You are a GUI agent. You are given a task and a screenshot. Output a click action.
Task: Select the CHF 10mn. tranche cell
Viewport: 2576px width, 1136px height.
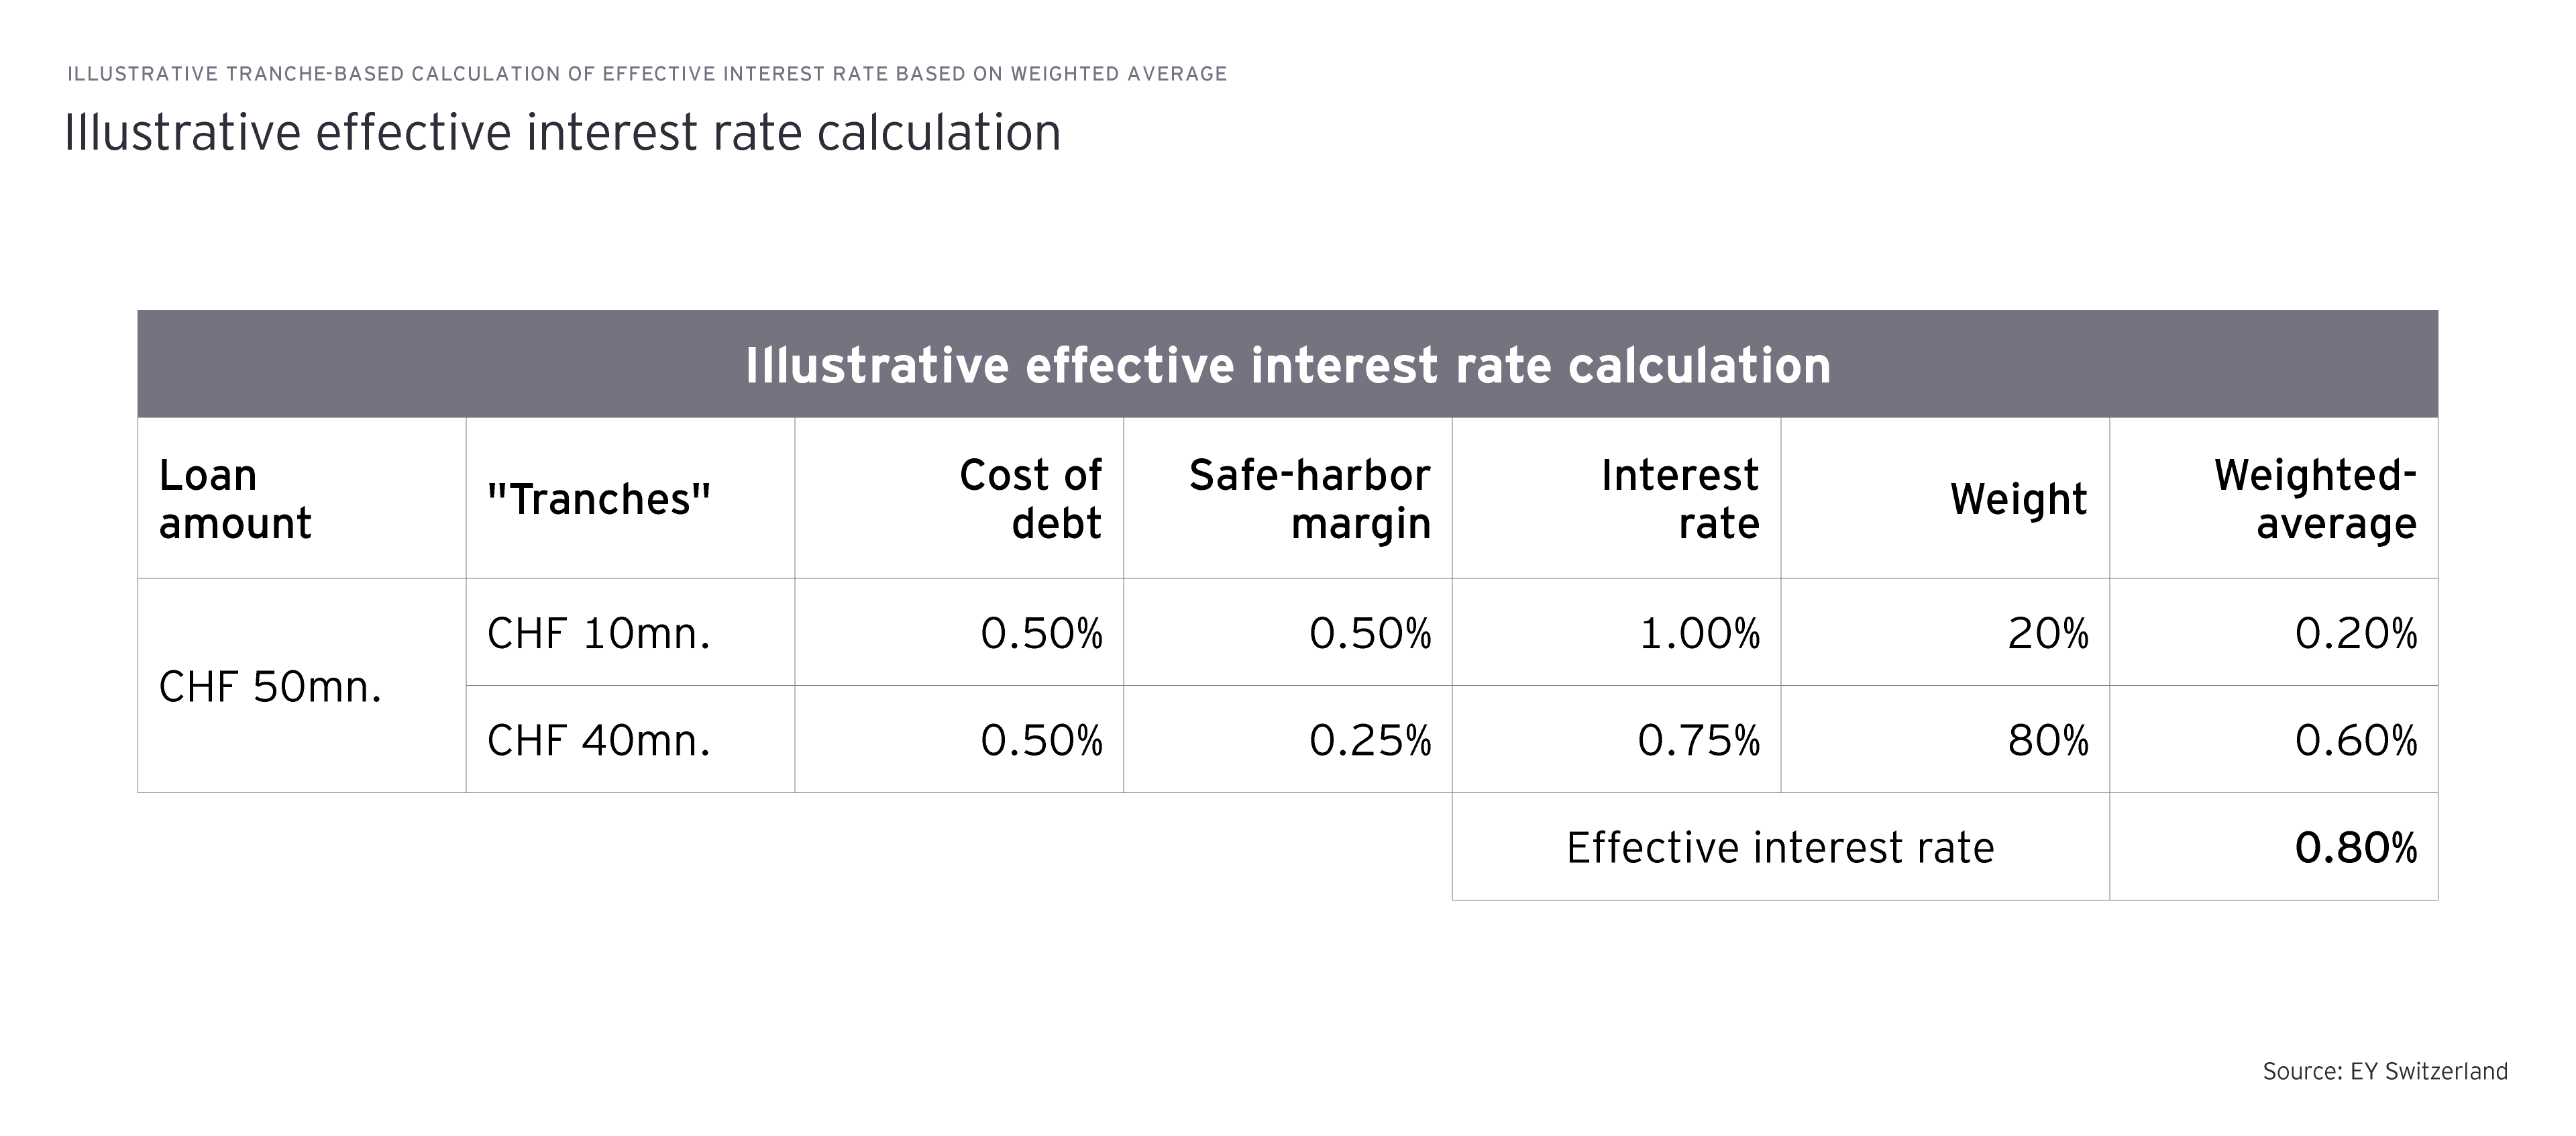(x=598, y=633)
